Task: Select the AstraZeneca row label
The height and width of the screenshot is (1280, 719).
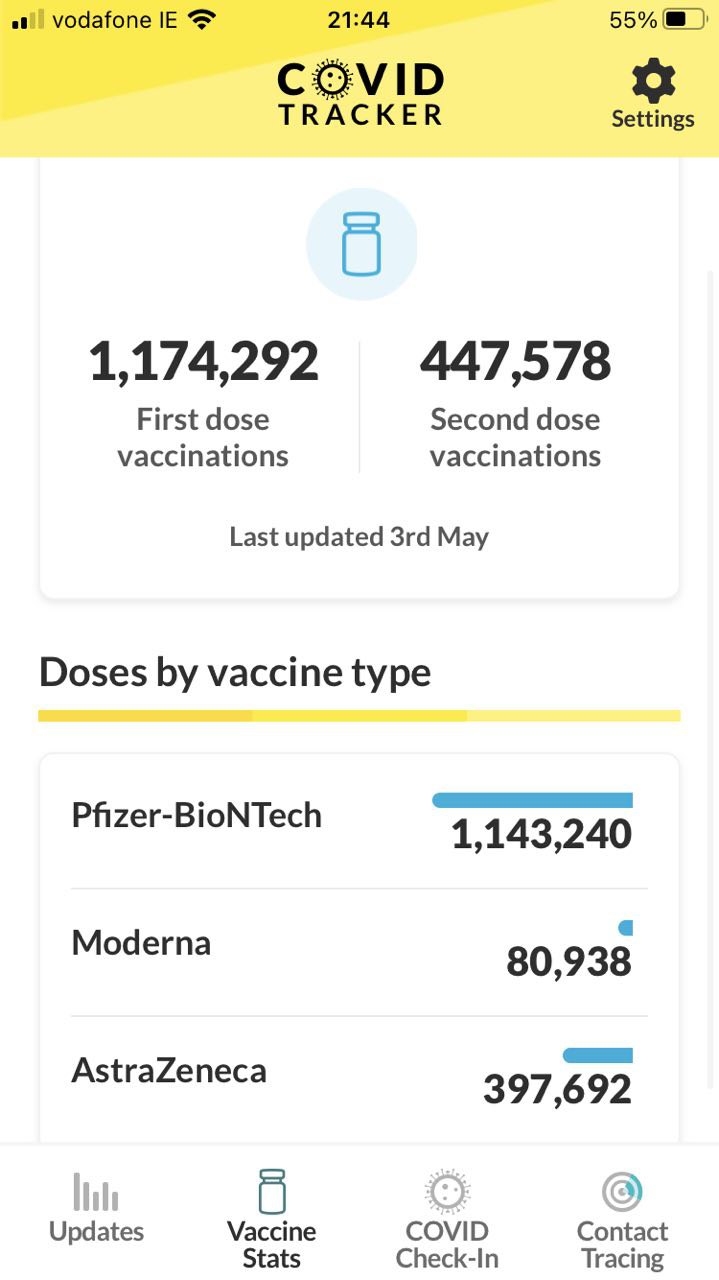Action: coord(169,1071)
